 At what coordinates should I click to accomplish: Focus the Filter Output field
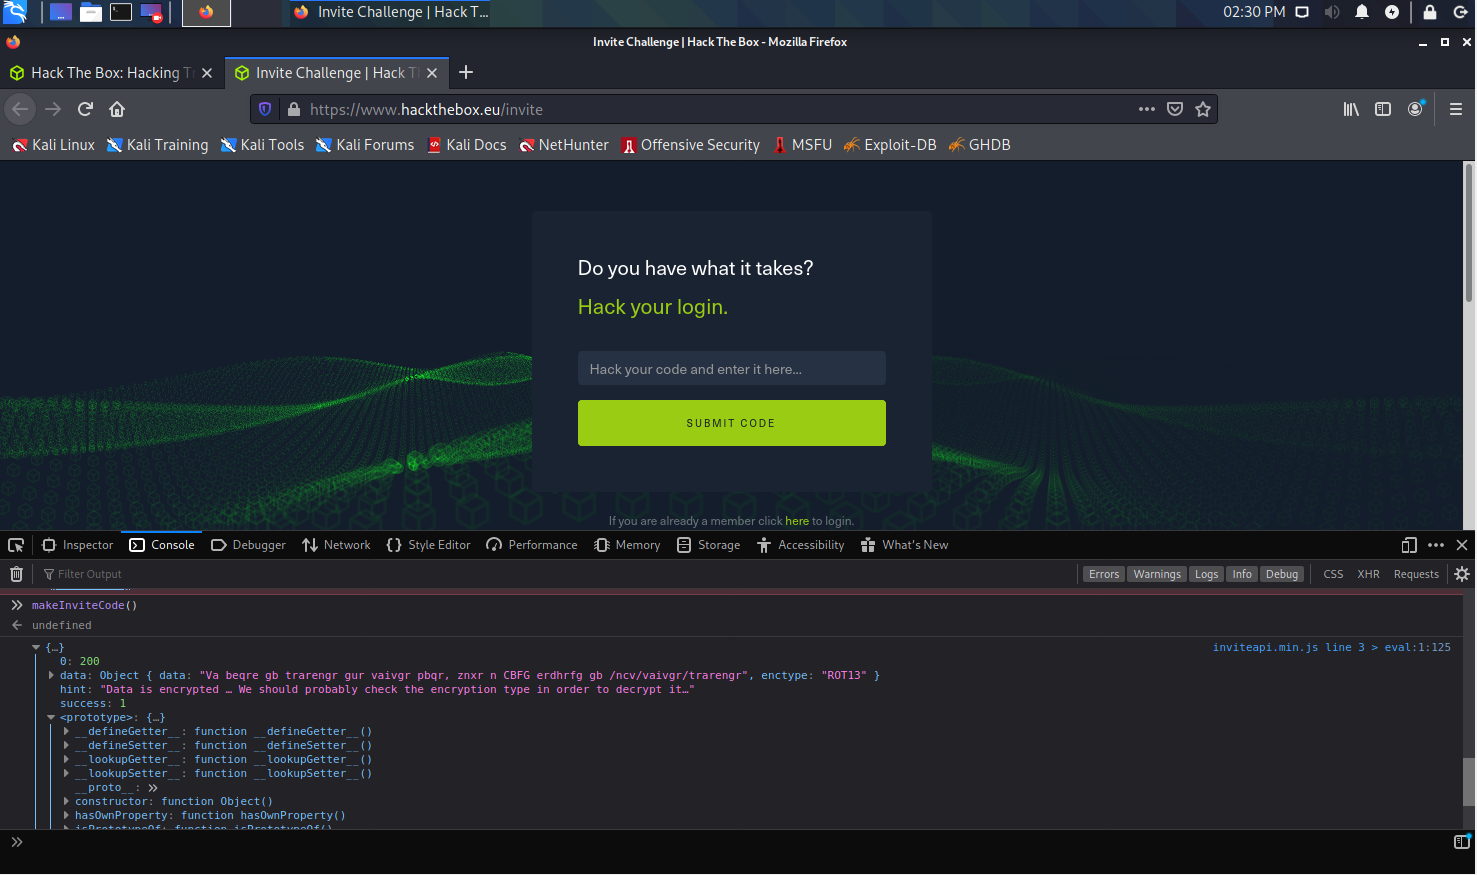coord(558,574)
